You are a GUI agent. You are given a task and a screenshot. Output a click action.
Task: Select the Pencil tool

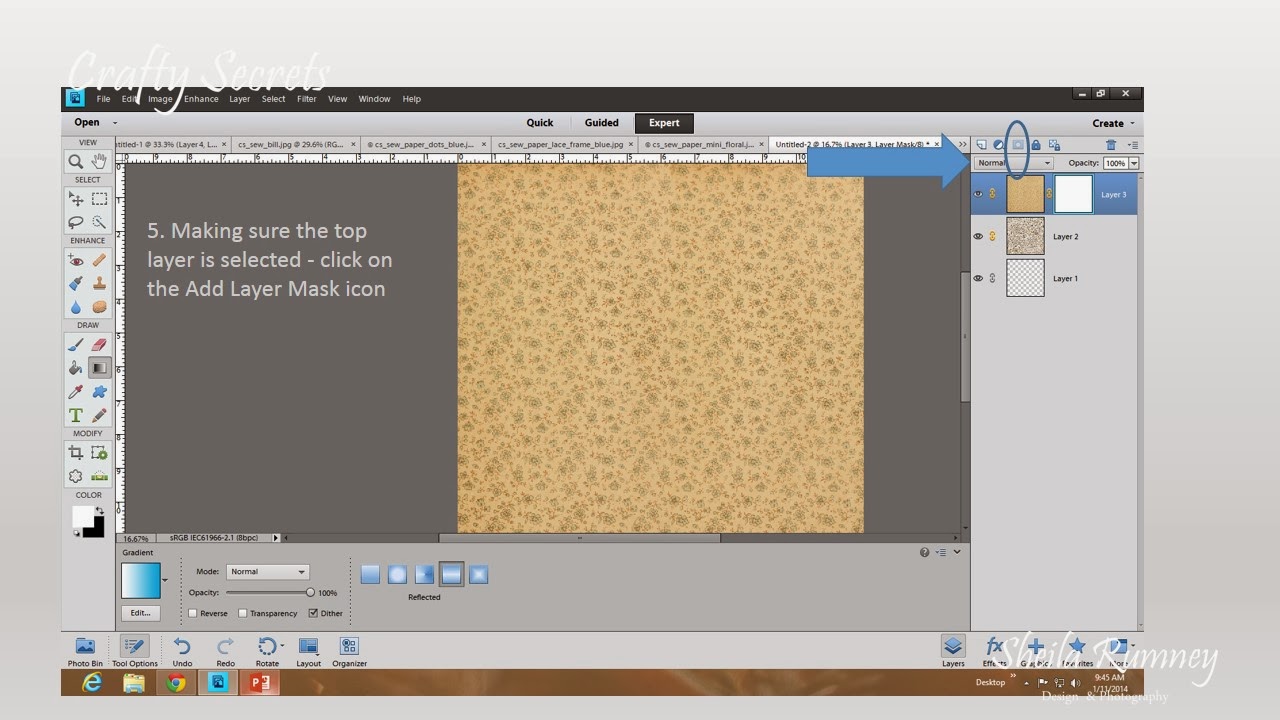point(99,416)
